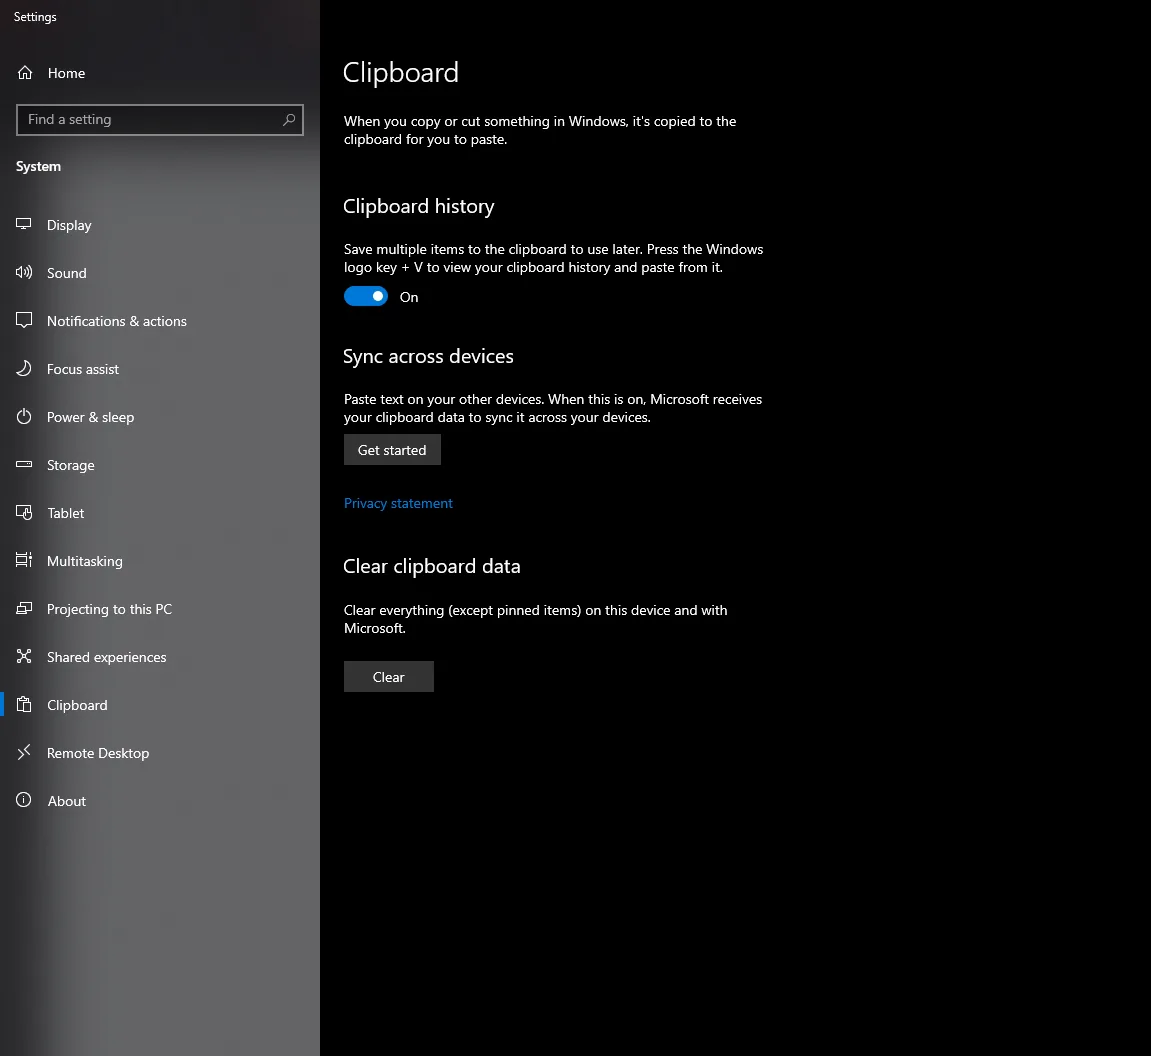Click the Home house icon

pos(25,73)
